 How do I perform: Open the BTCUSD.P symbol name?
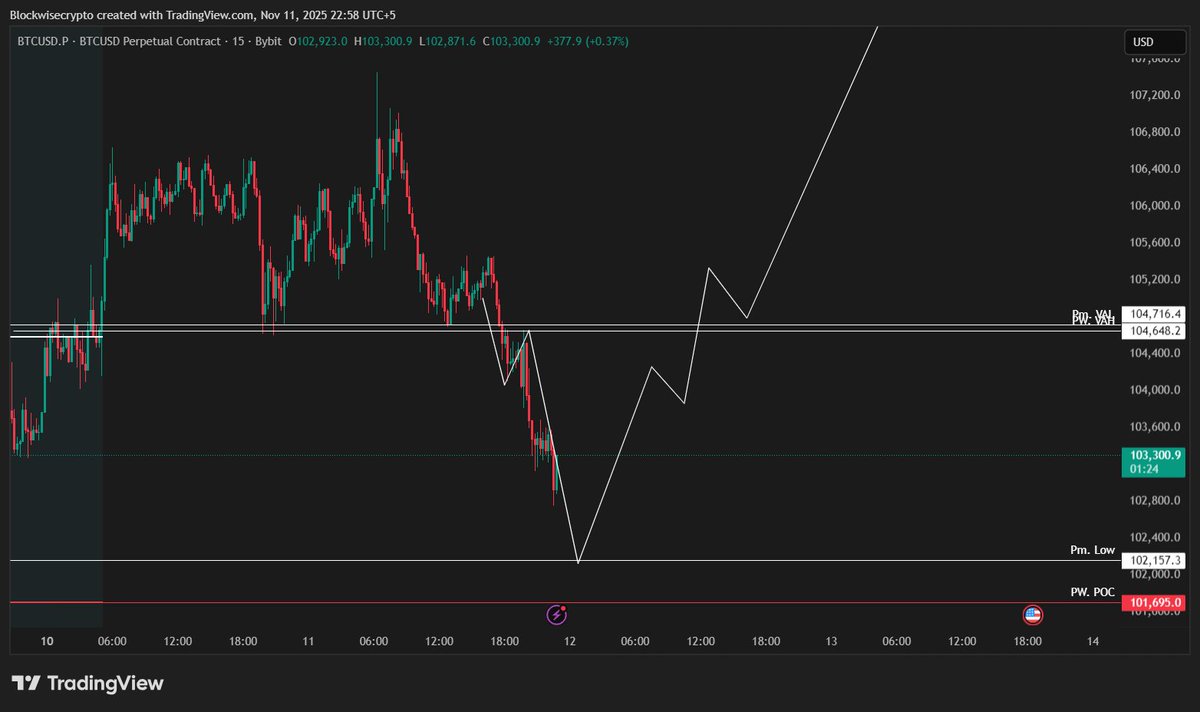(43, 42)
